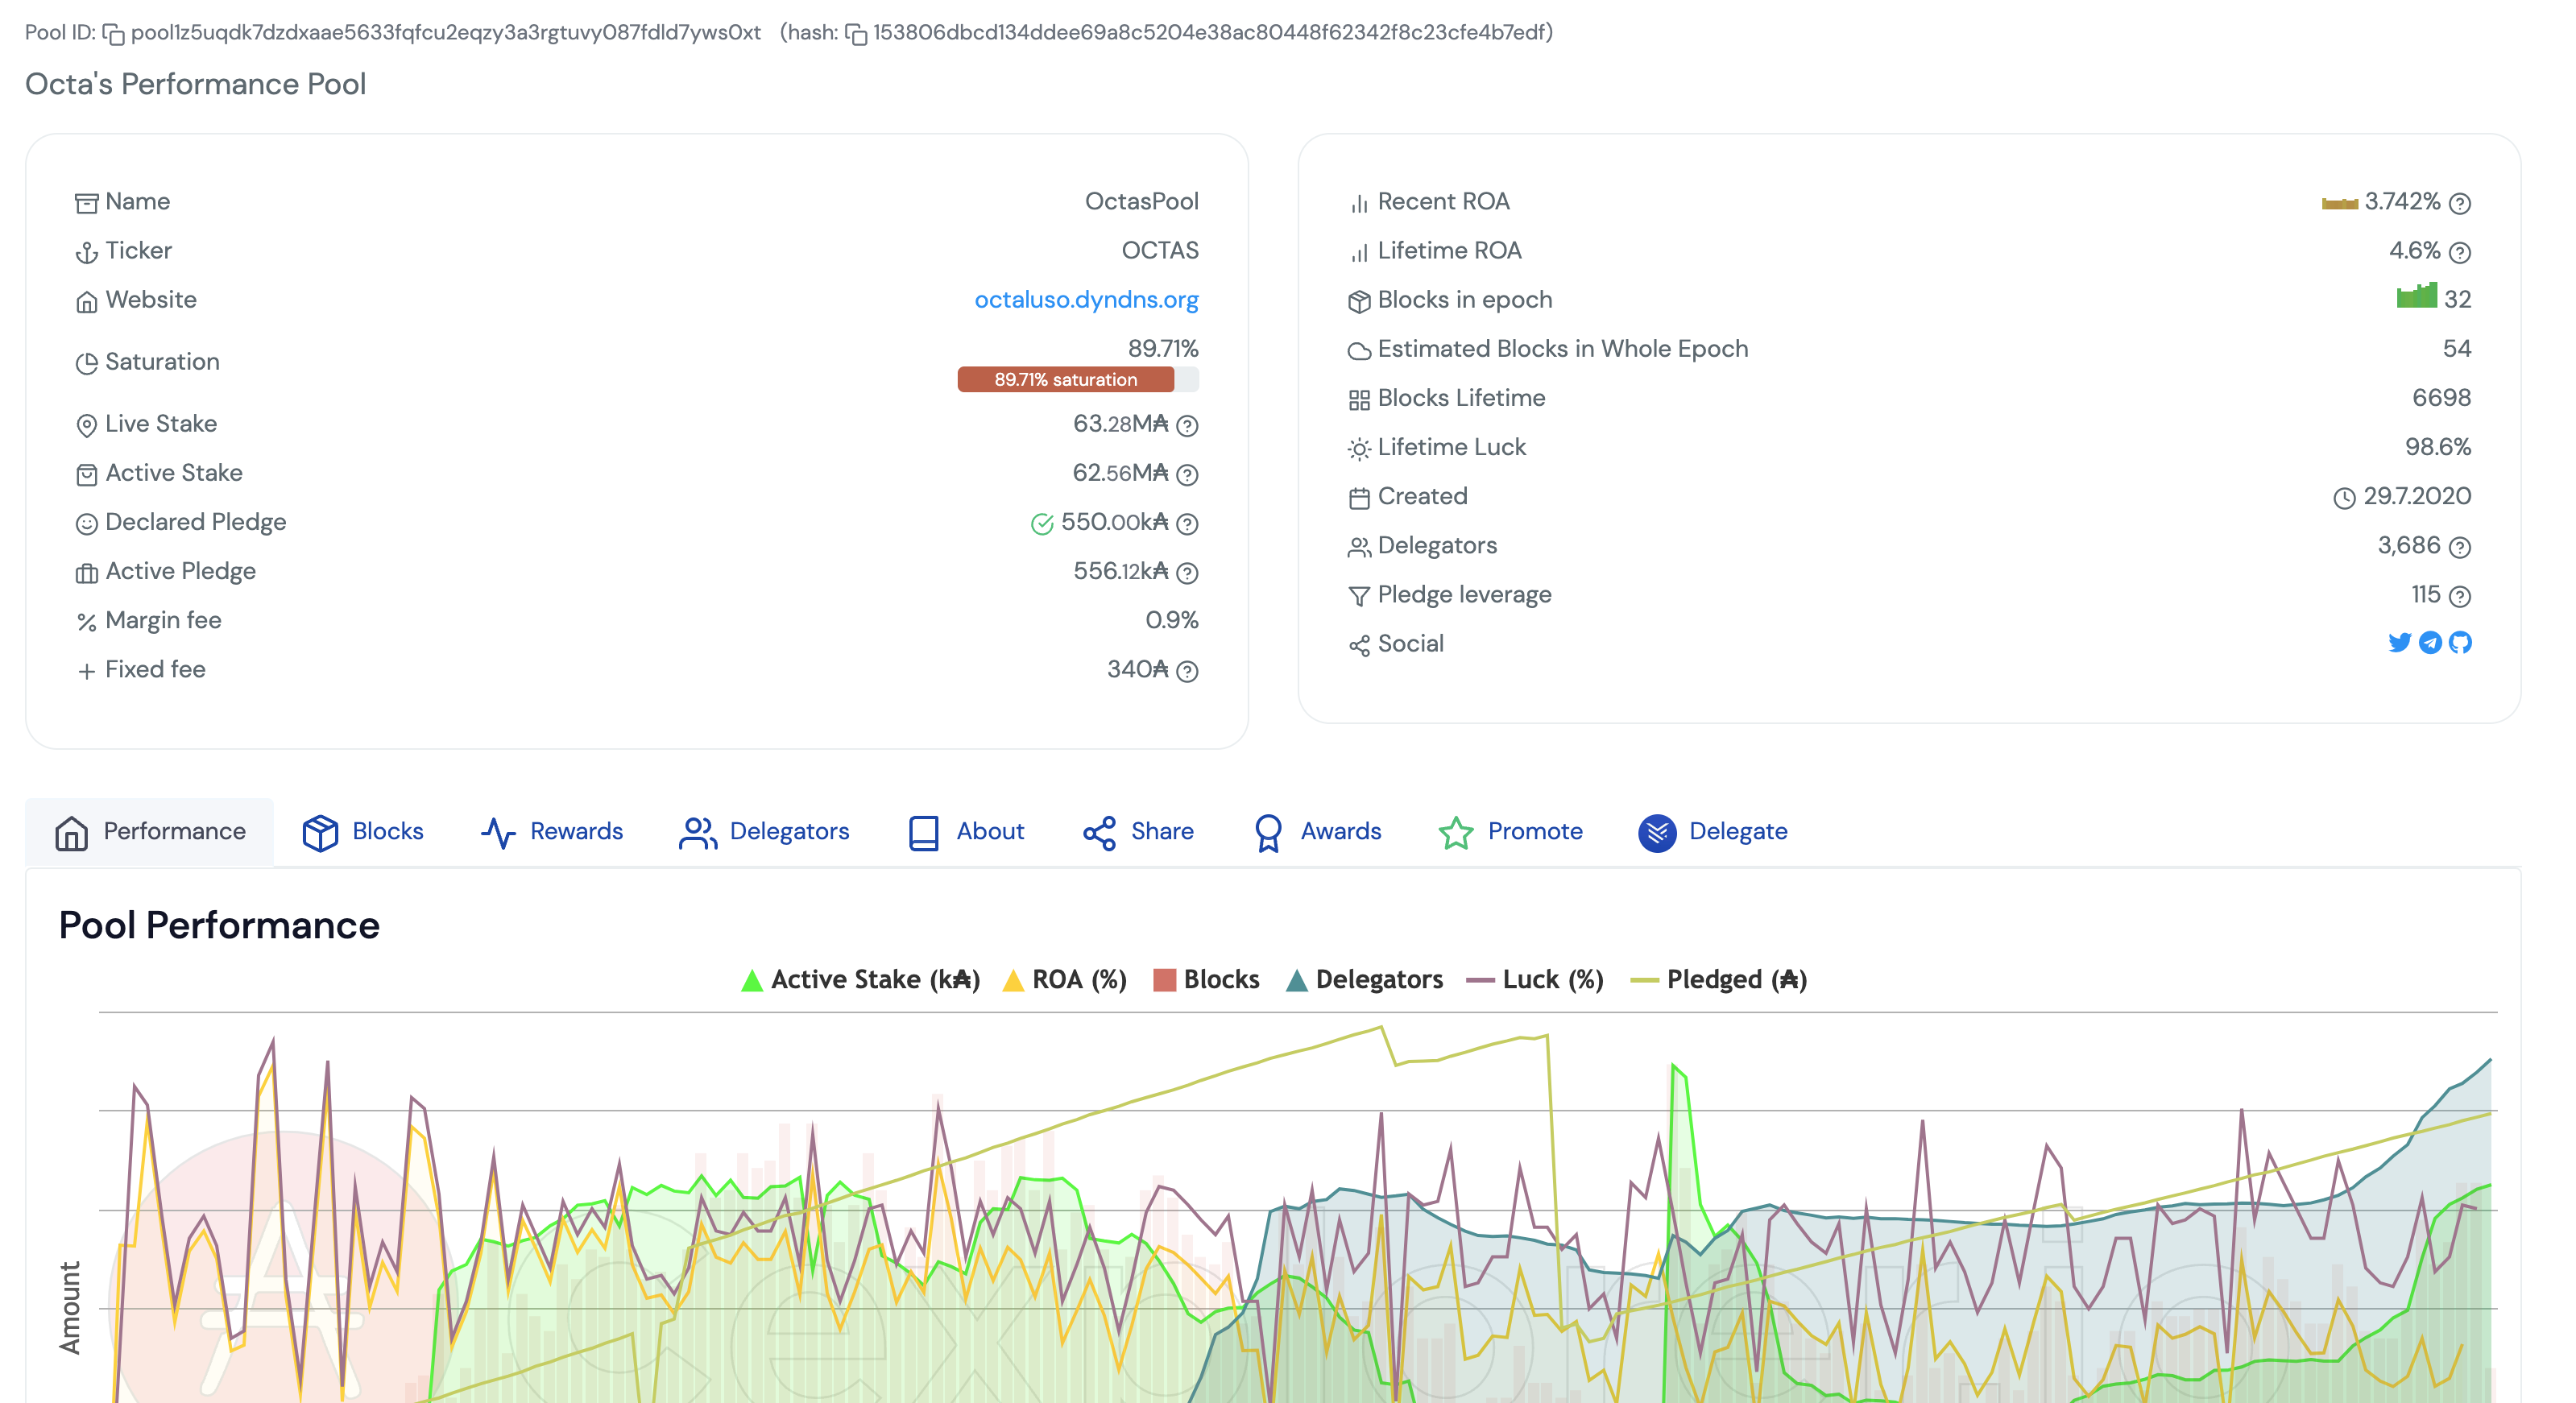Toggle Active Stake series in chart legend
Viewport: 2576px width, 1403px height.
click(860, 979)
